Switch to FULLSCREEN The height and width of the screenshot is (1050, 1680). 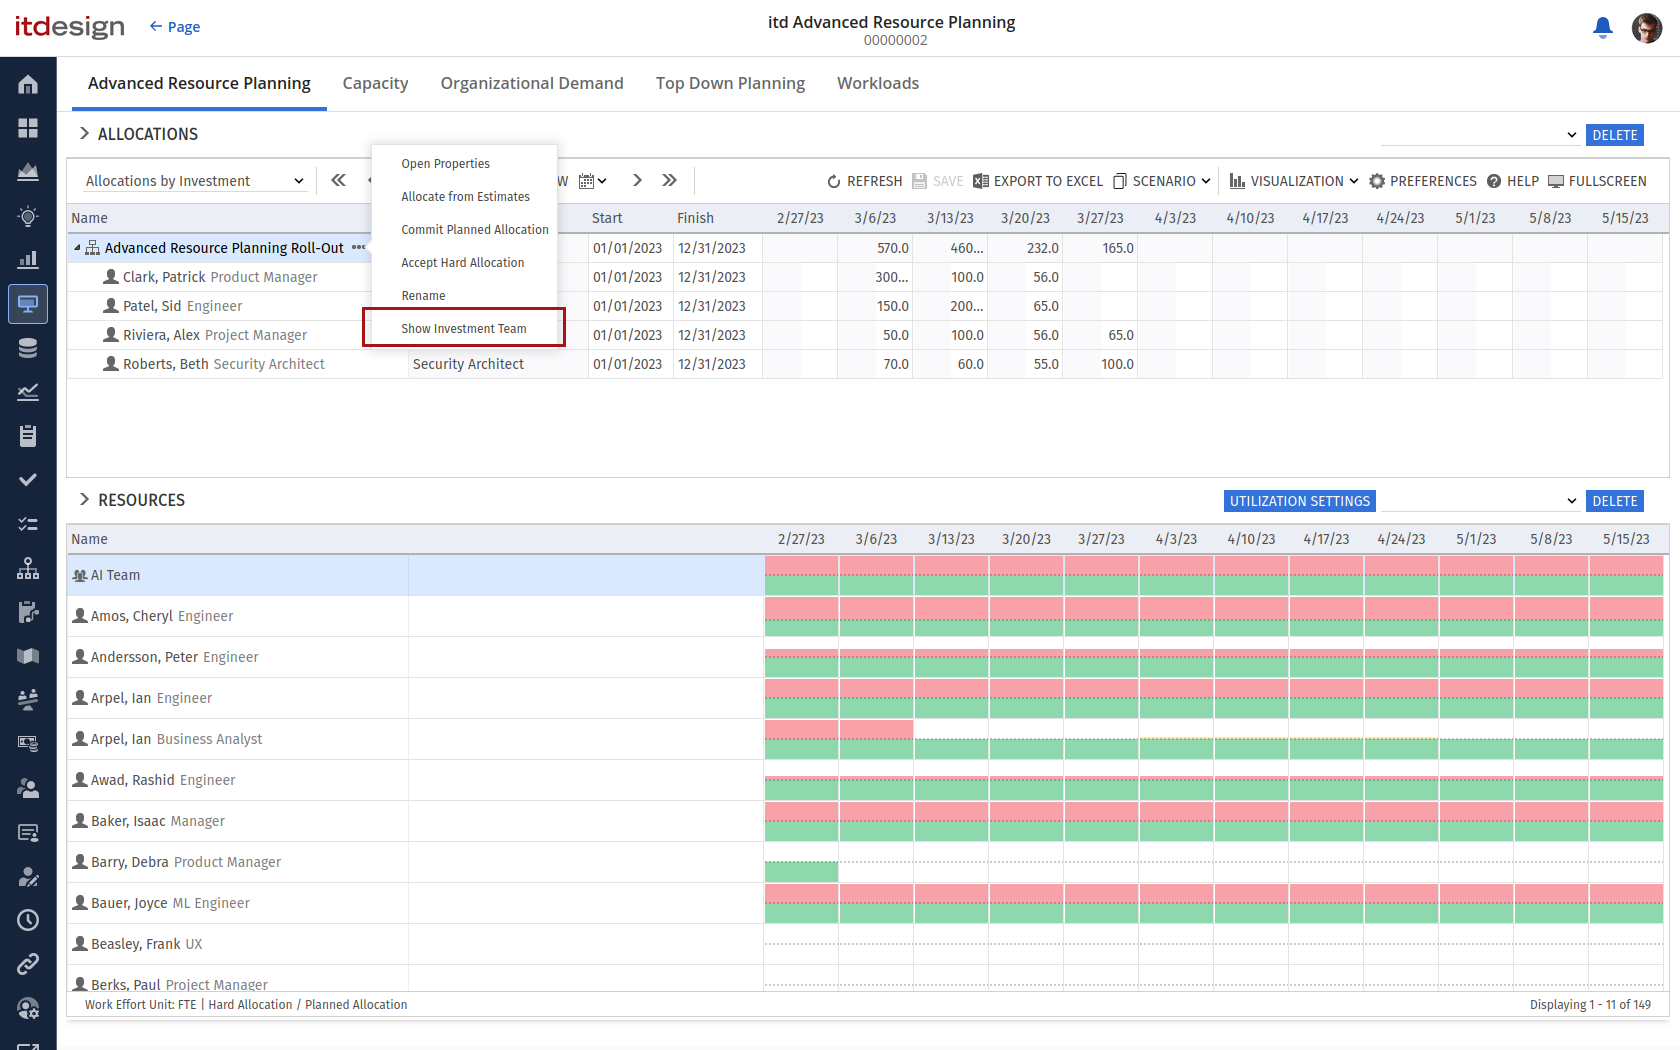pyautogui.click(x=1597, y=181)
